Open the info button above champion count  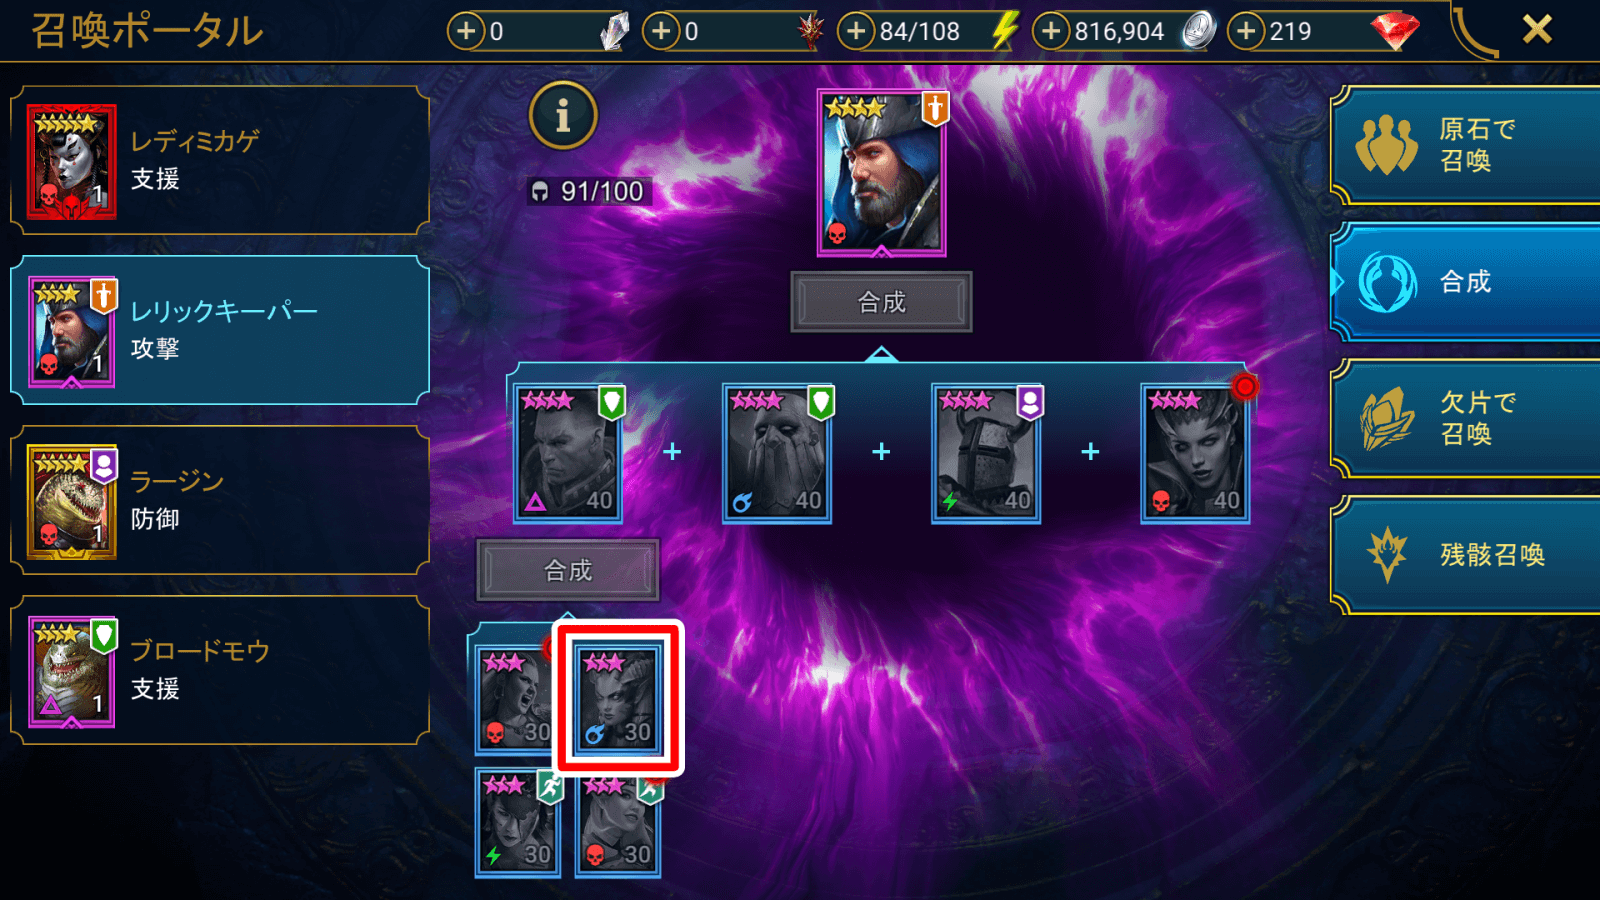coord(563,115)
